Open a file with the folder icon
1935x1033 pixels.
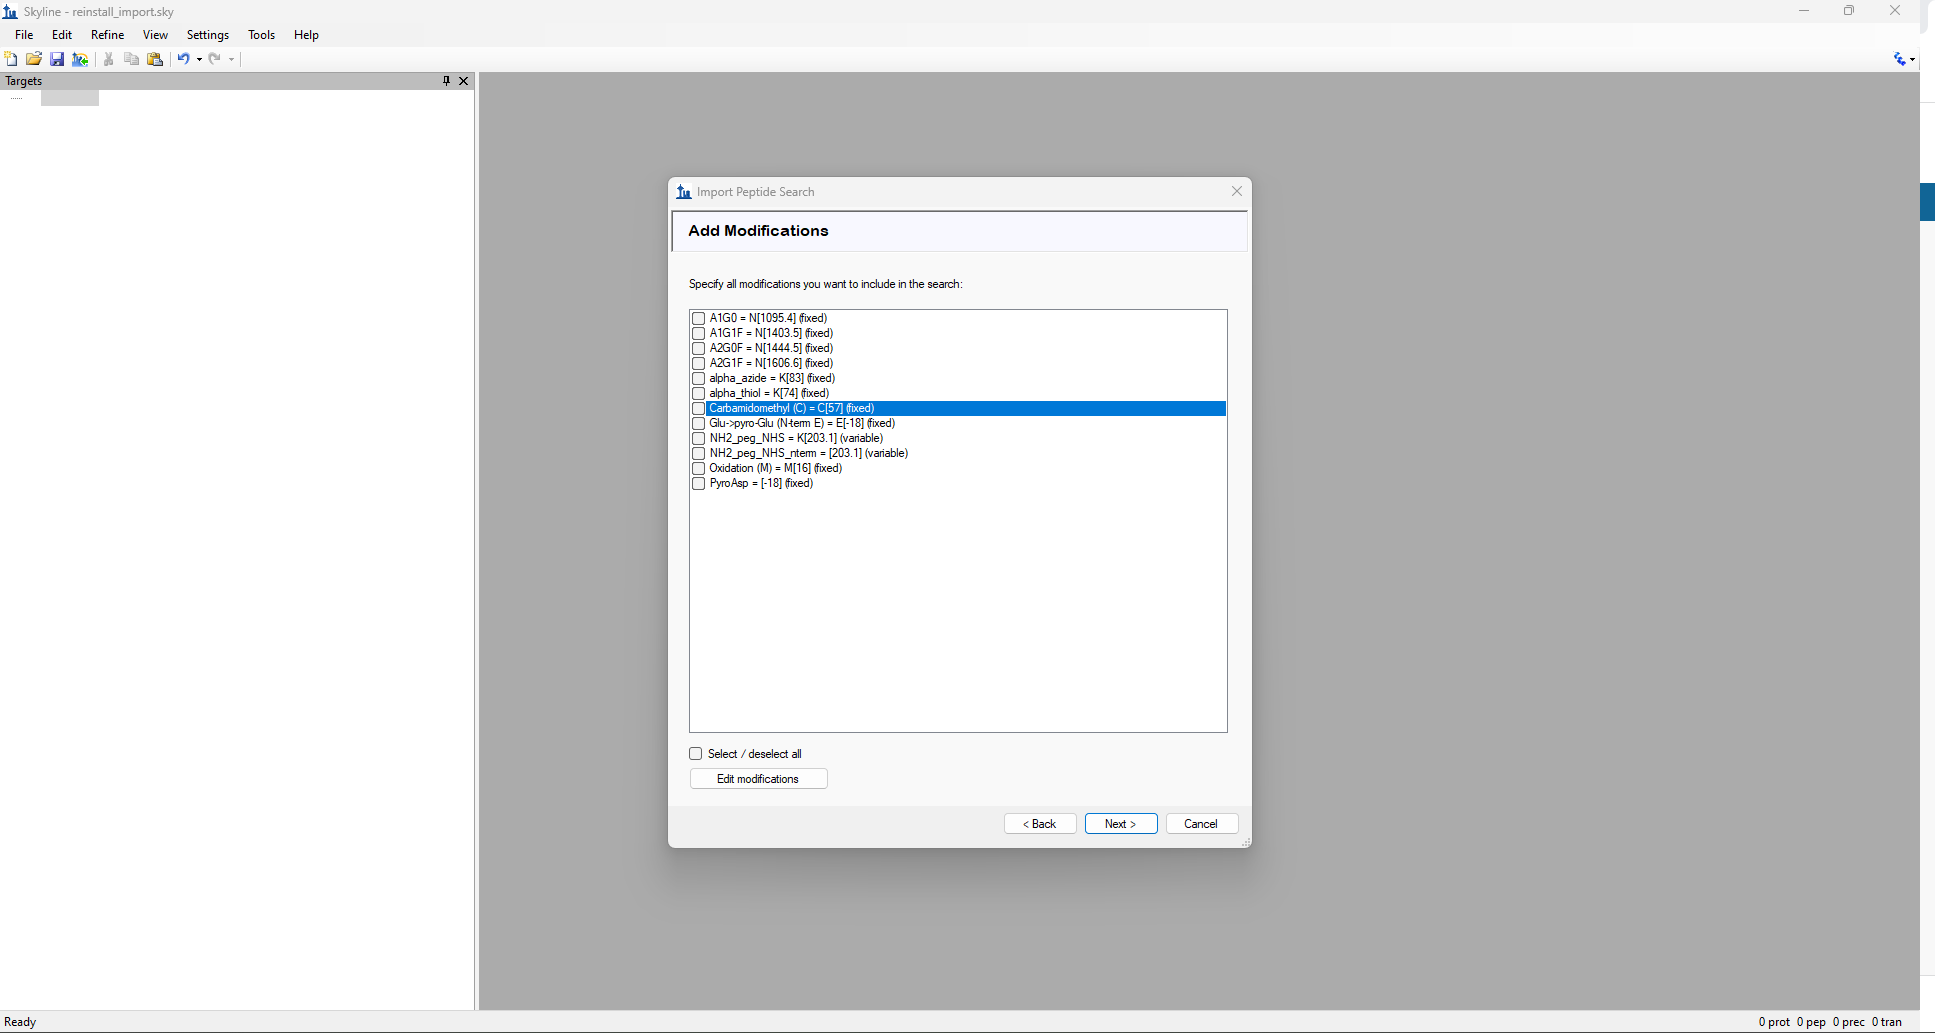point(34,59)
